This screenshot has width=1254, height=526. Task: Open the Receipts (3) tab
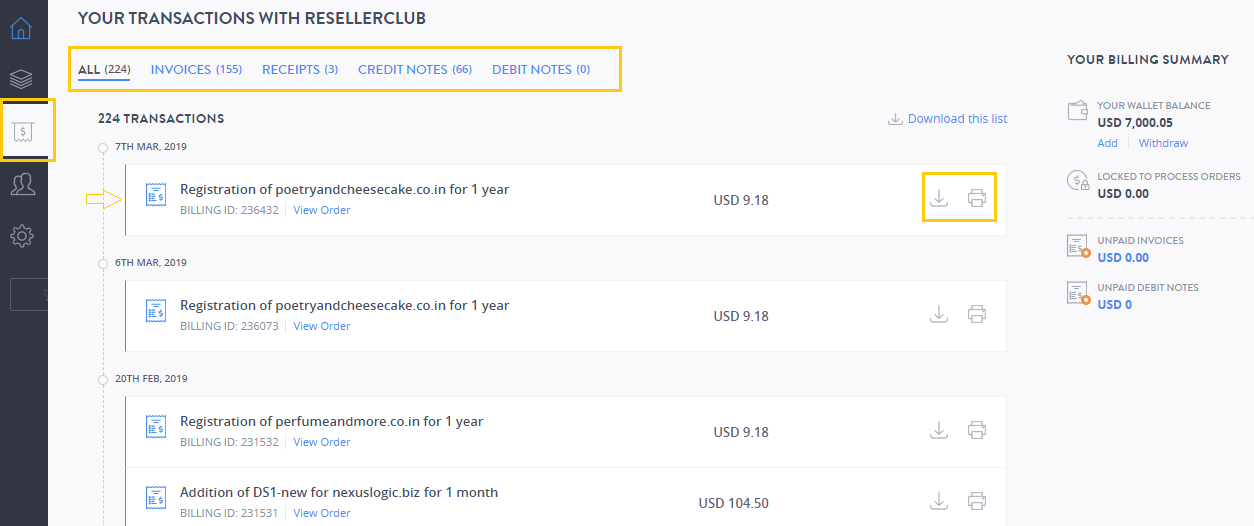coord(300,70)
